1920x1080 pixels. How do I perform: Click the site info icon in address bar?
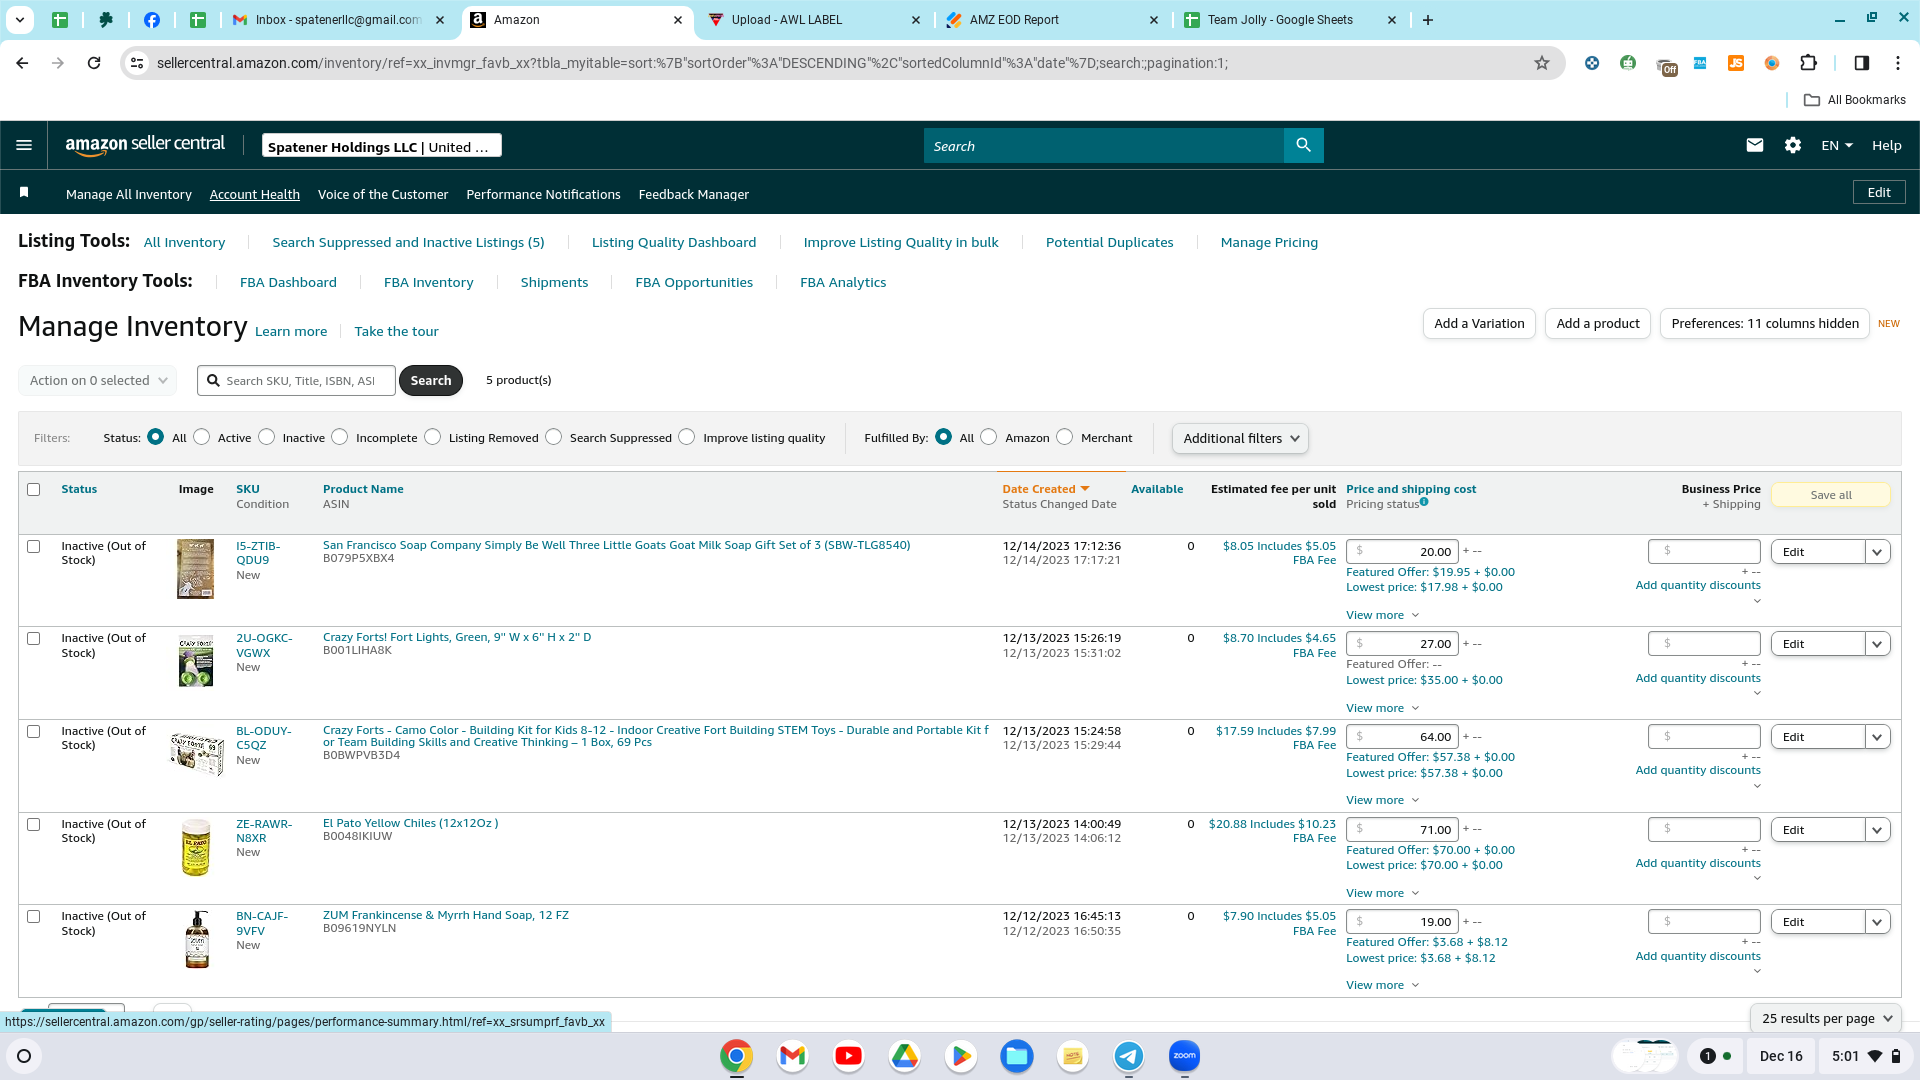(138, 63)
